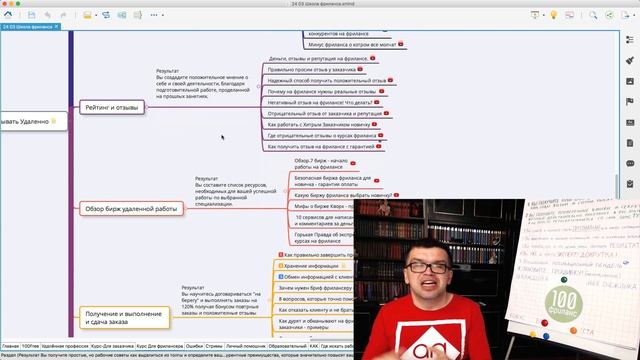Select the 'Обзор бирж удаленной работы' topic

click(131, 209)
